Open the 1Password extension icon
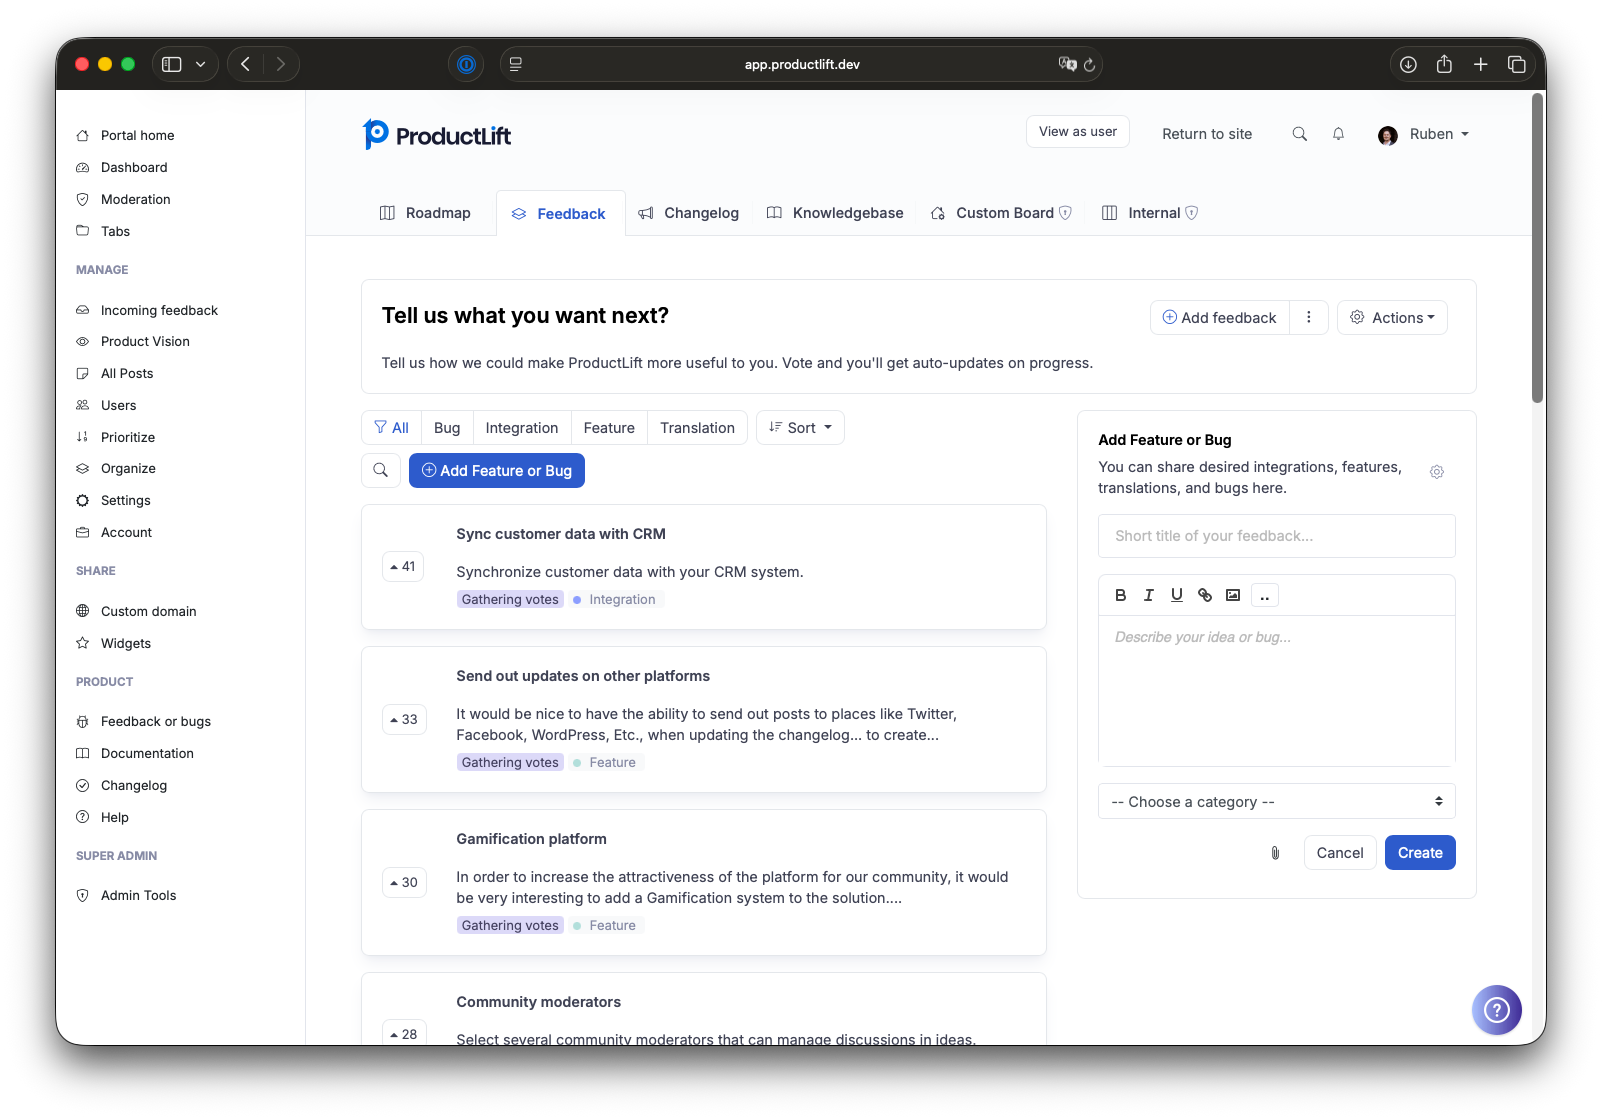Viewport: 1602px width, 1119px height. 466,64
